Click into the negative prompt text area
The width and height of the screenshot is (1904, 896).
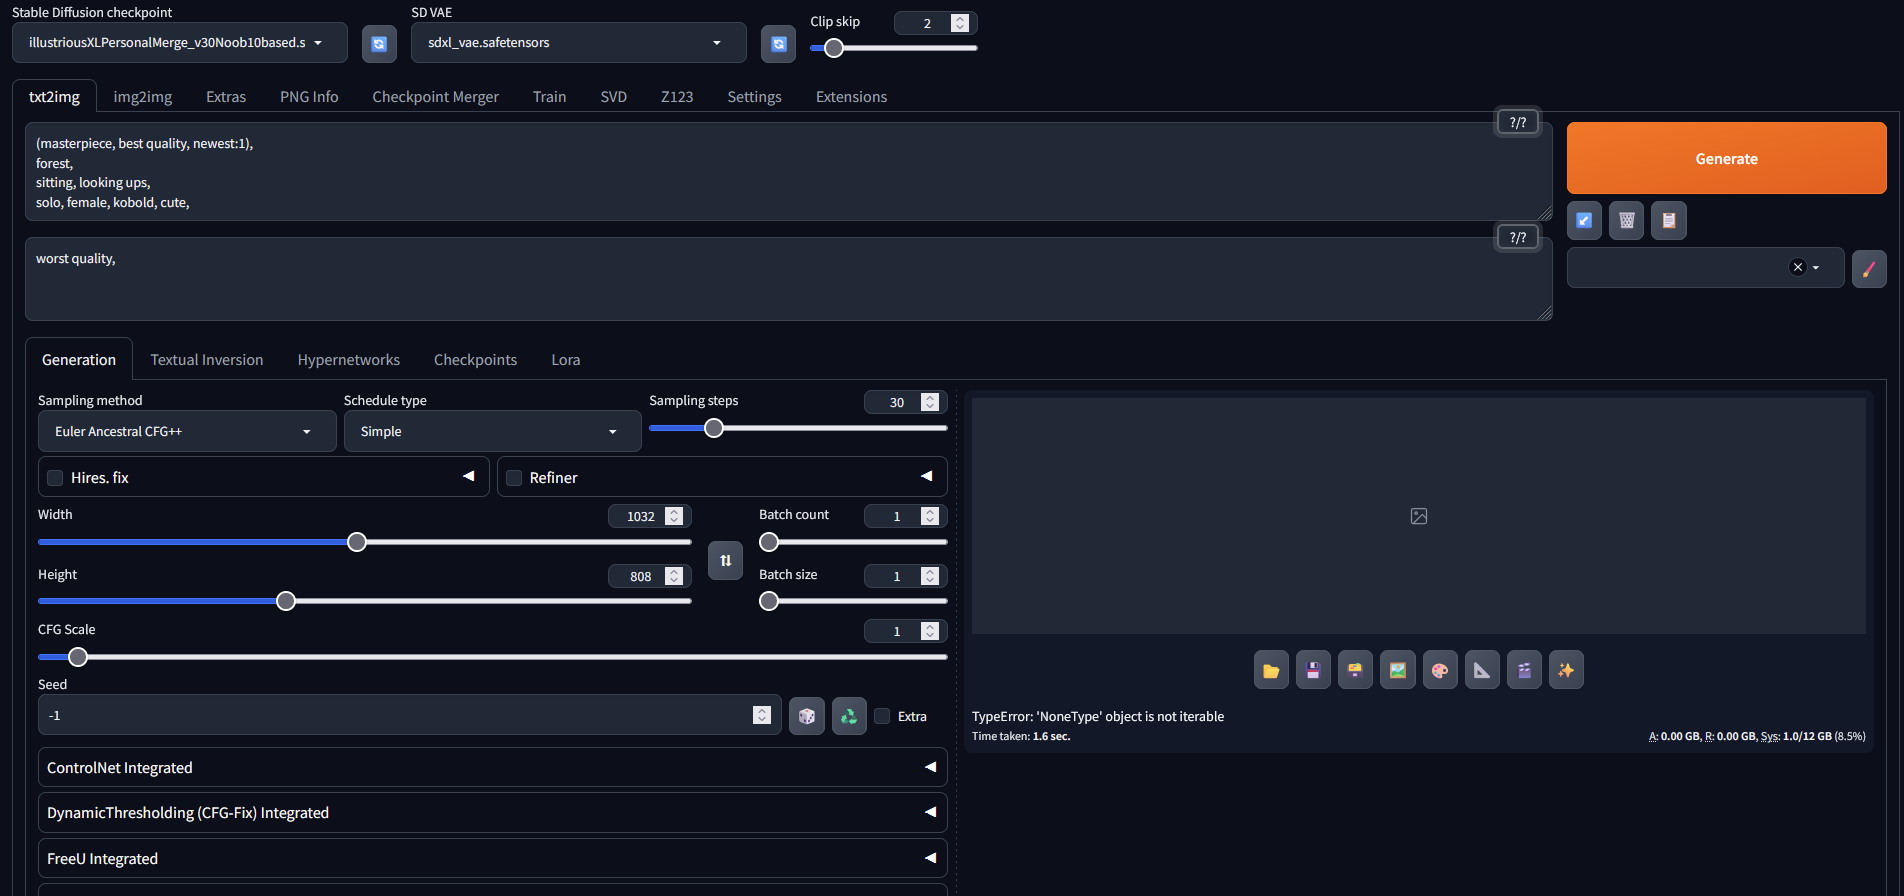coord(788,279)
